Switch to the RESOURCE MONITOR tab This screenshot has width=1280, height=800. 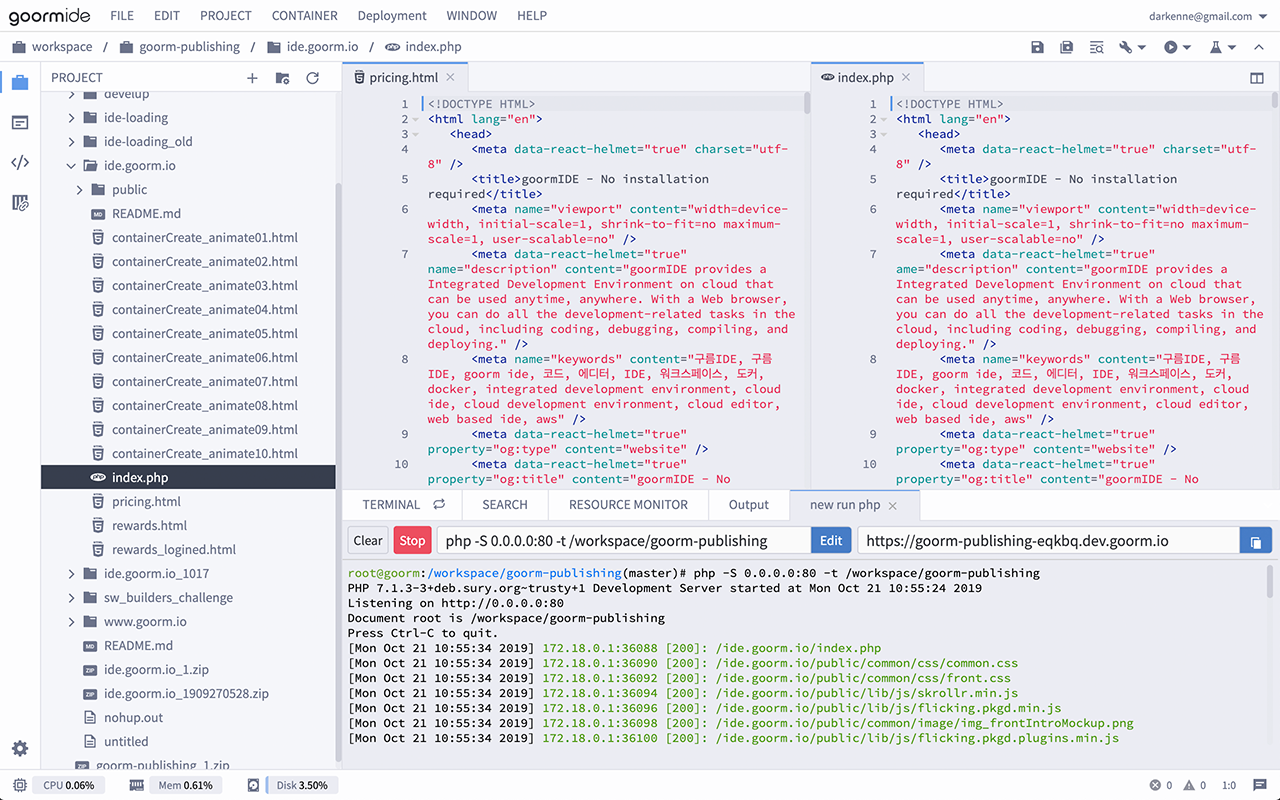click(628, 505)
